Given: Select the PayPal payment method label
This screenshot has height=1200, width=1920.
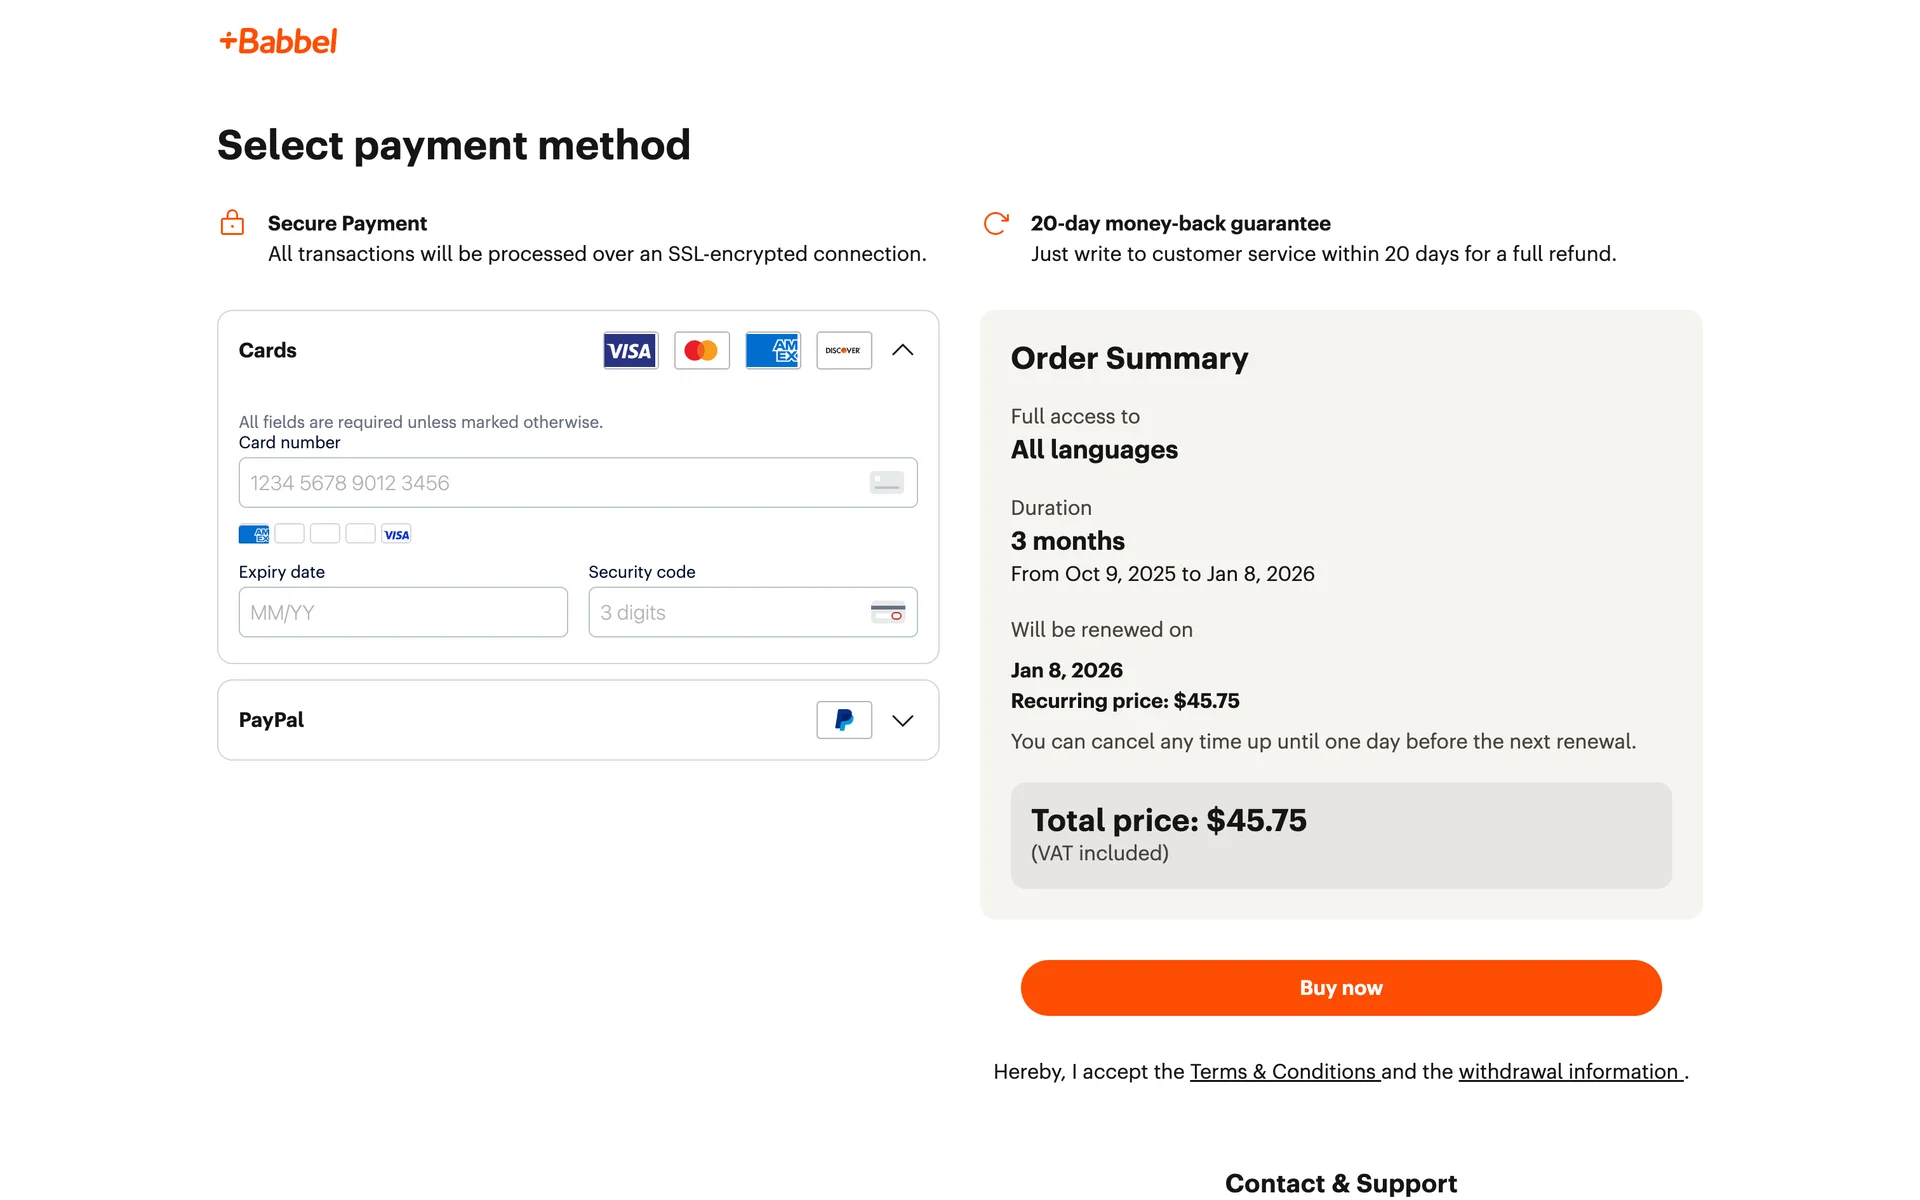Looking at the screenshot, I should [271, 720].
